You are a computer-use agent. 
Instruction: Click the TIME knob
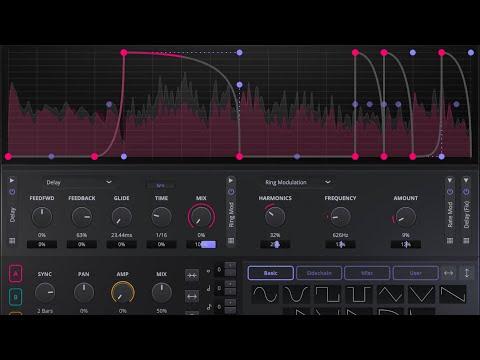tap(161, 217)
